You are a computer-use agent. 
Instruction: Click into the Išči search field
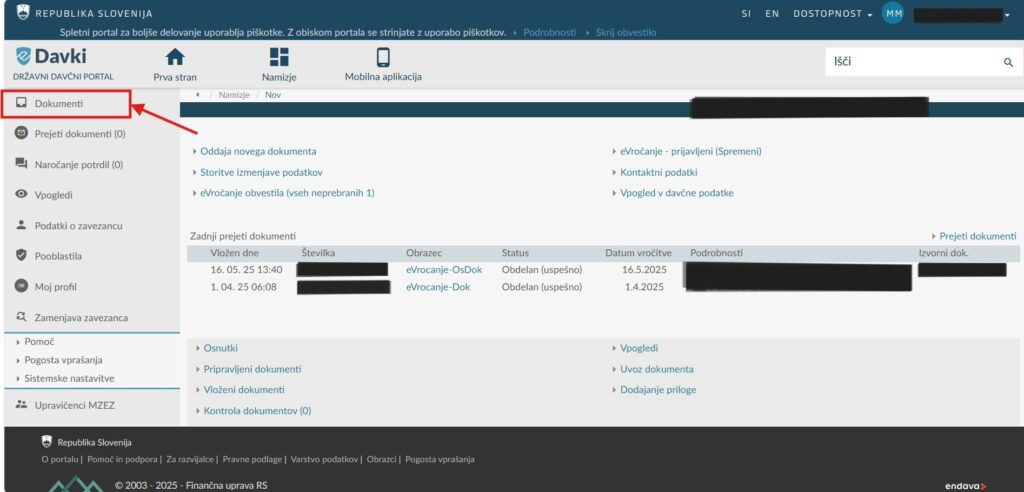(910, 62)
